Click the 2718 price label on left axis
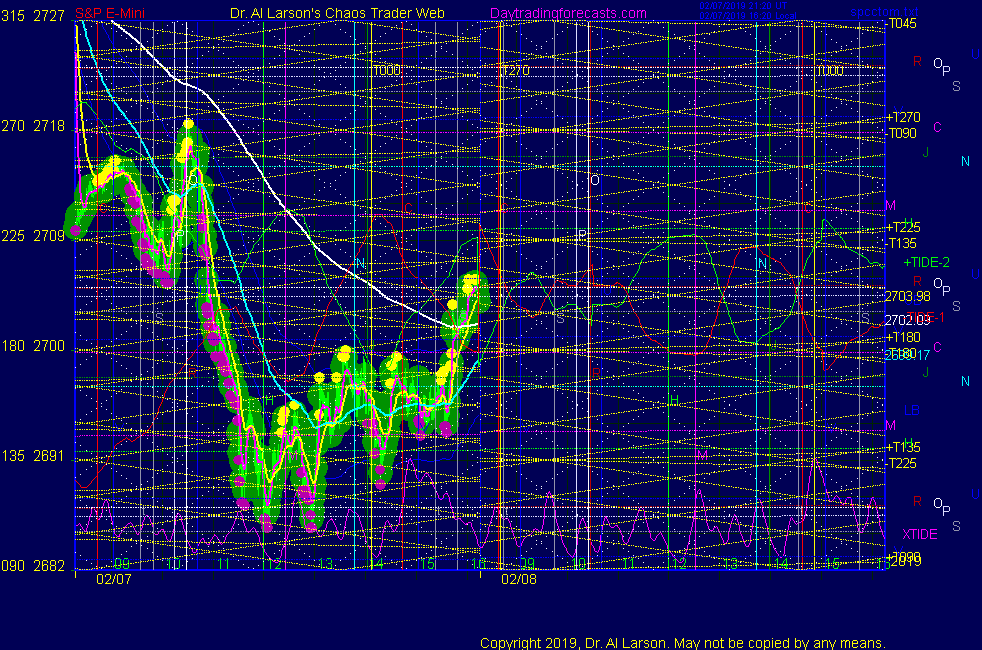This screenshot has height=650, width=982. pyautogui.click(x=50, y=127)
